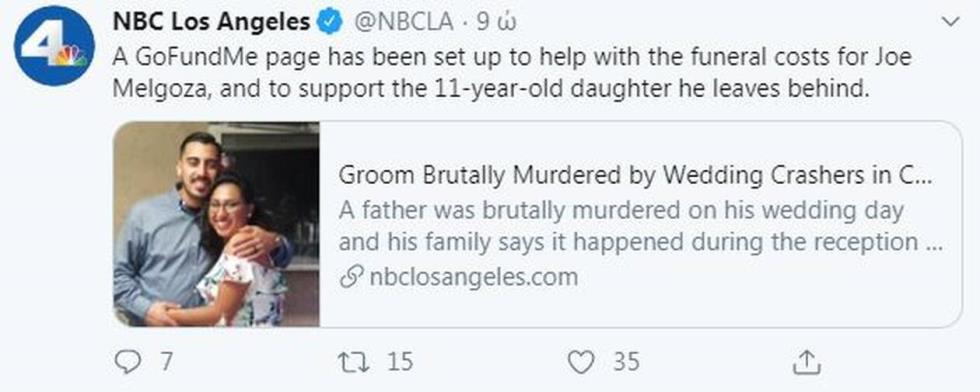Click the reply speech bubble icon
The width and height of the screenshot is (980, 392).
[128, 362]
